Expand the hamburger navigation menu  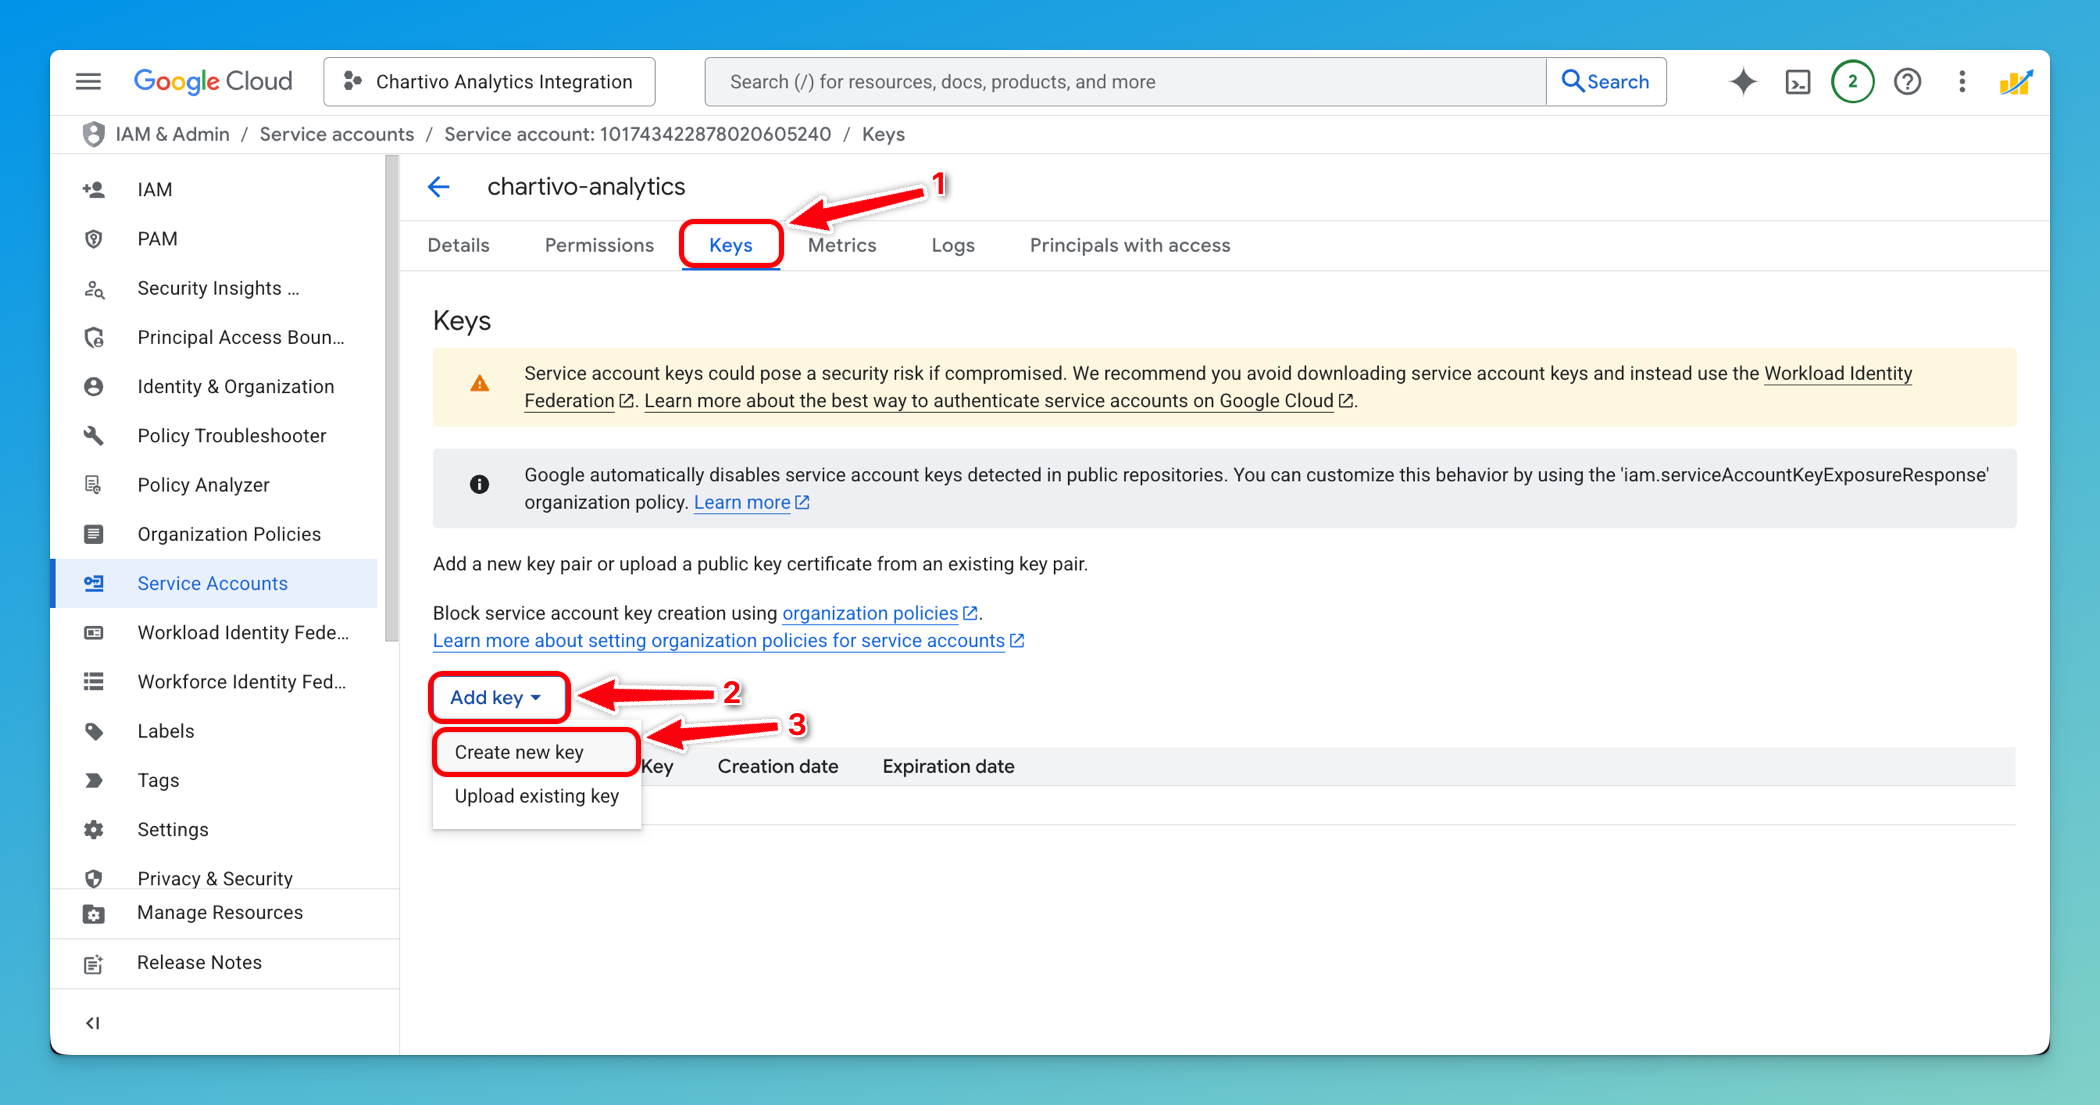(x=87, y=81)
